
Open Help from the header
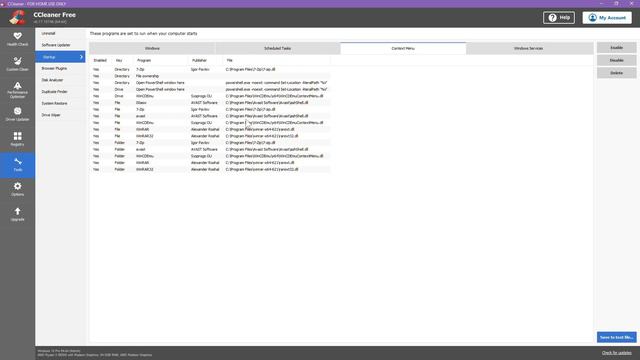coord(559,18)
